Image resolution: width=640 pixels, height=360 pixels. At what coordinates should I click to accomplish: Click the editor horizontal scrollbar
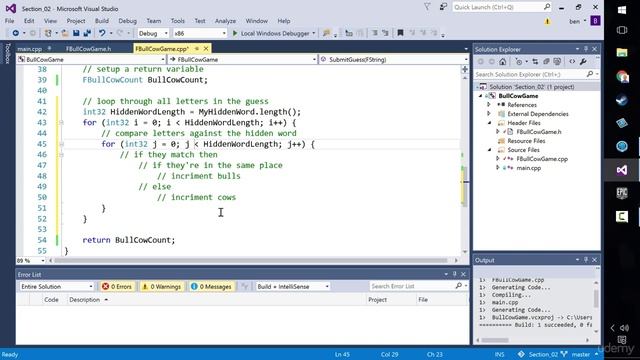click(x=251, y=260)
